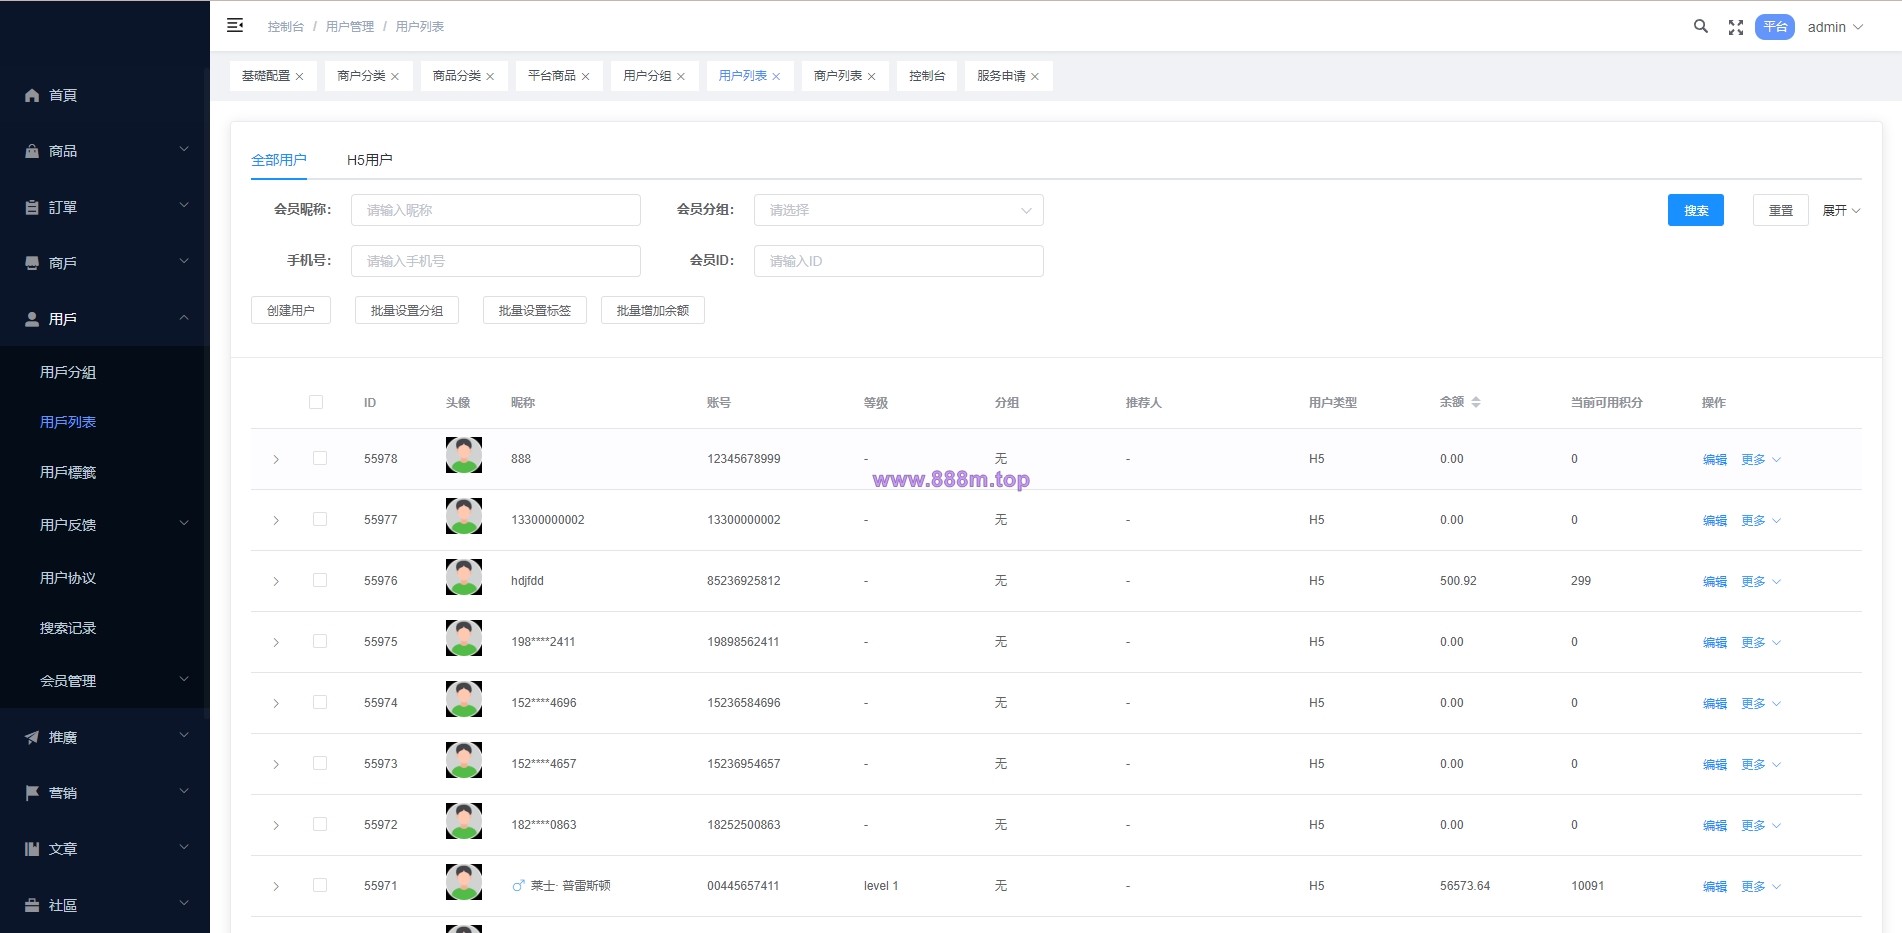Expand more filters with 展开
Image resolution: width=1902 pixels, height=933 pixels.
1841,210
